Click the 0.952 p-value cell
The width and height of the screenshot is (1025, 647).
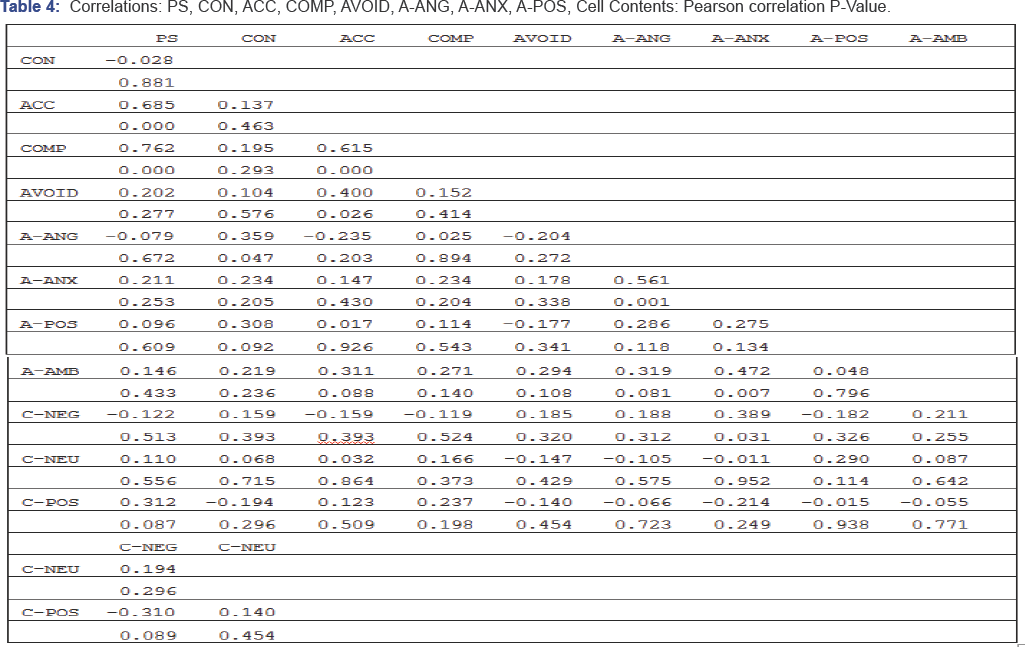[740, 481]
